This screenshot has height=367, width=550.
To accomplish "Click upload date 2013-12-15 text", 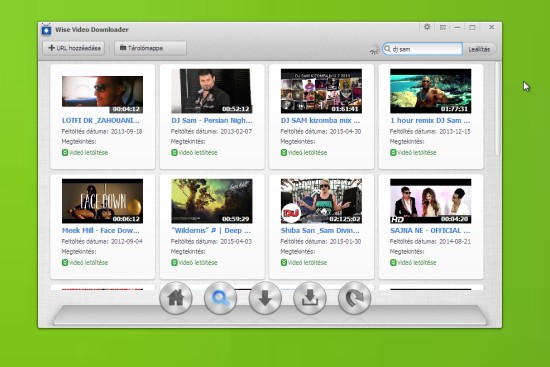I will [x=455, y=132].
